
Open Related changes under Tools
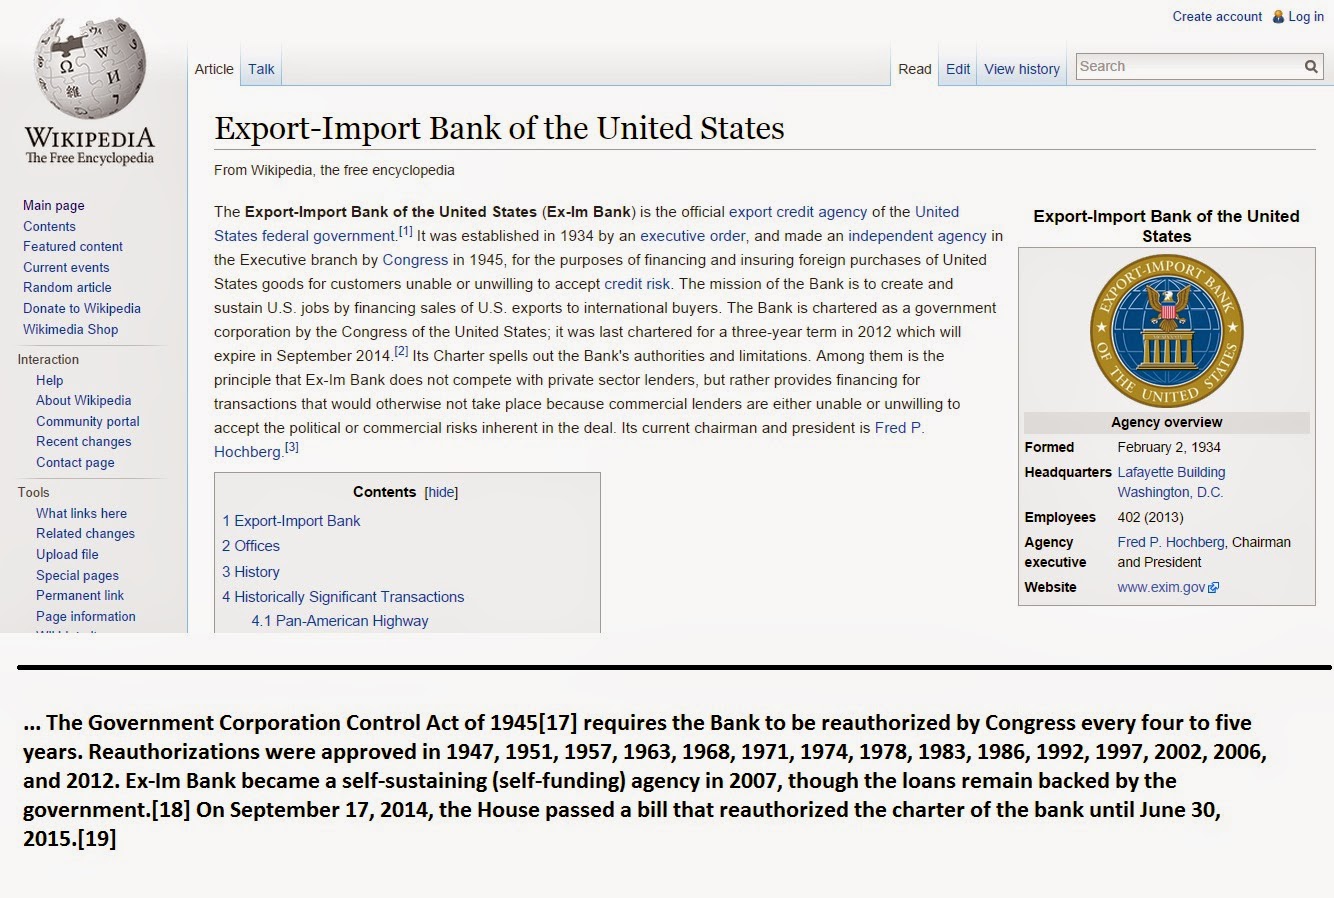(x=86, y=533)
